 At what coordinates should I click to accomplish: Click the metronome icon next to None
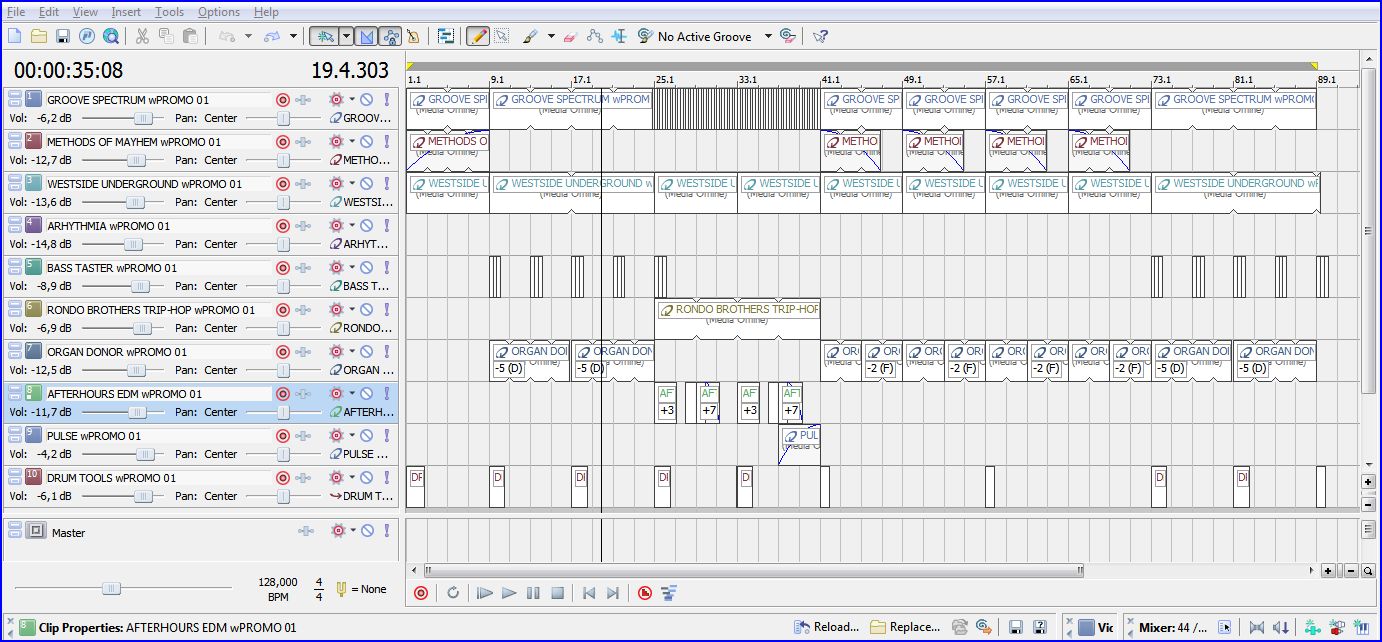[x=341, y=589]
